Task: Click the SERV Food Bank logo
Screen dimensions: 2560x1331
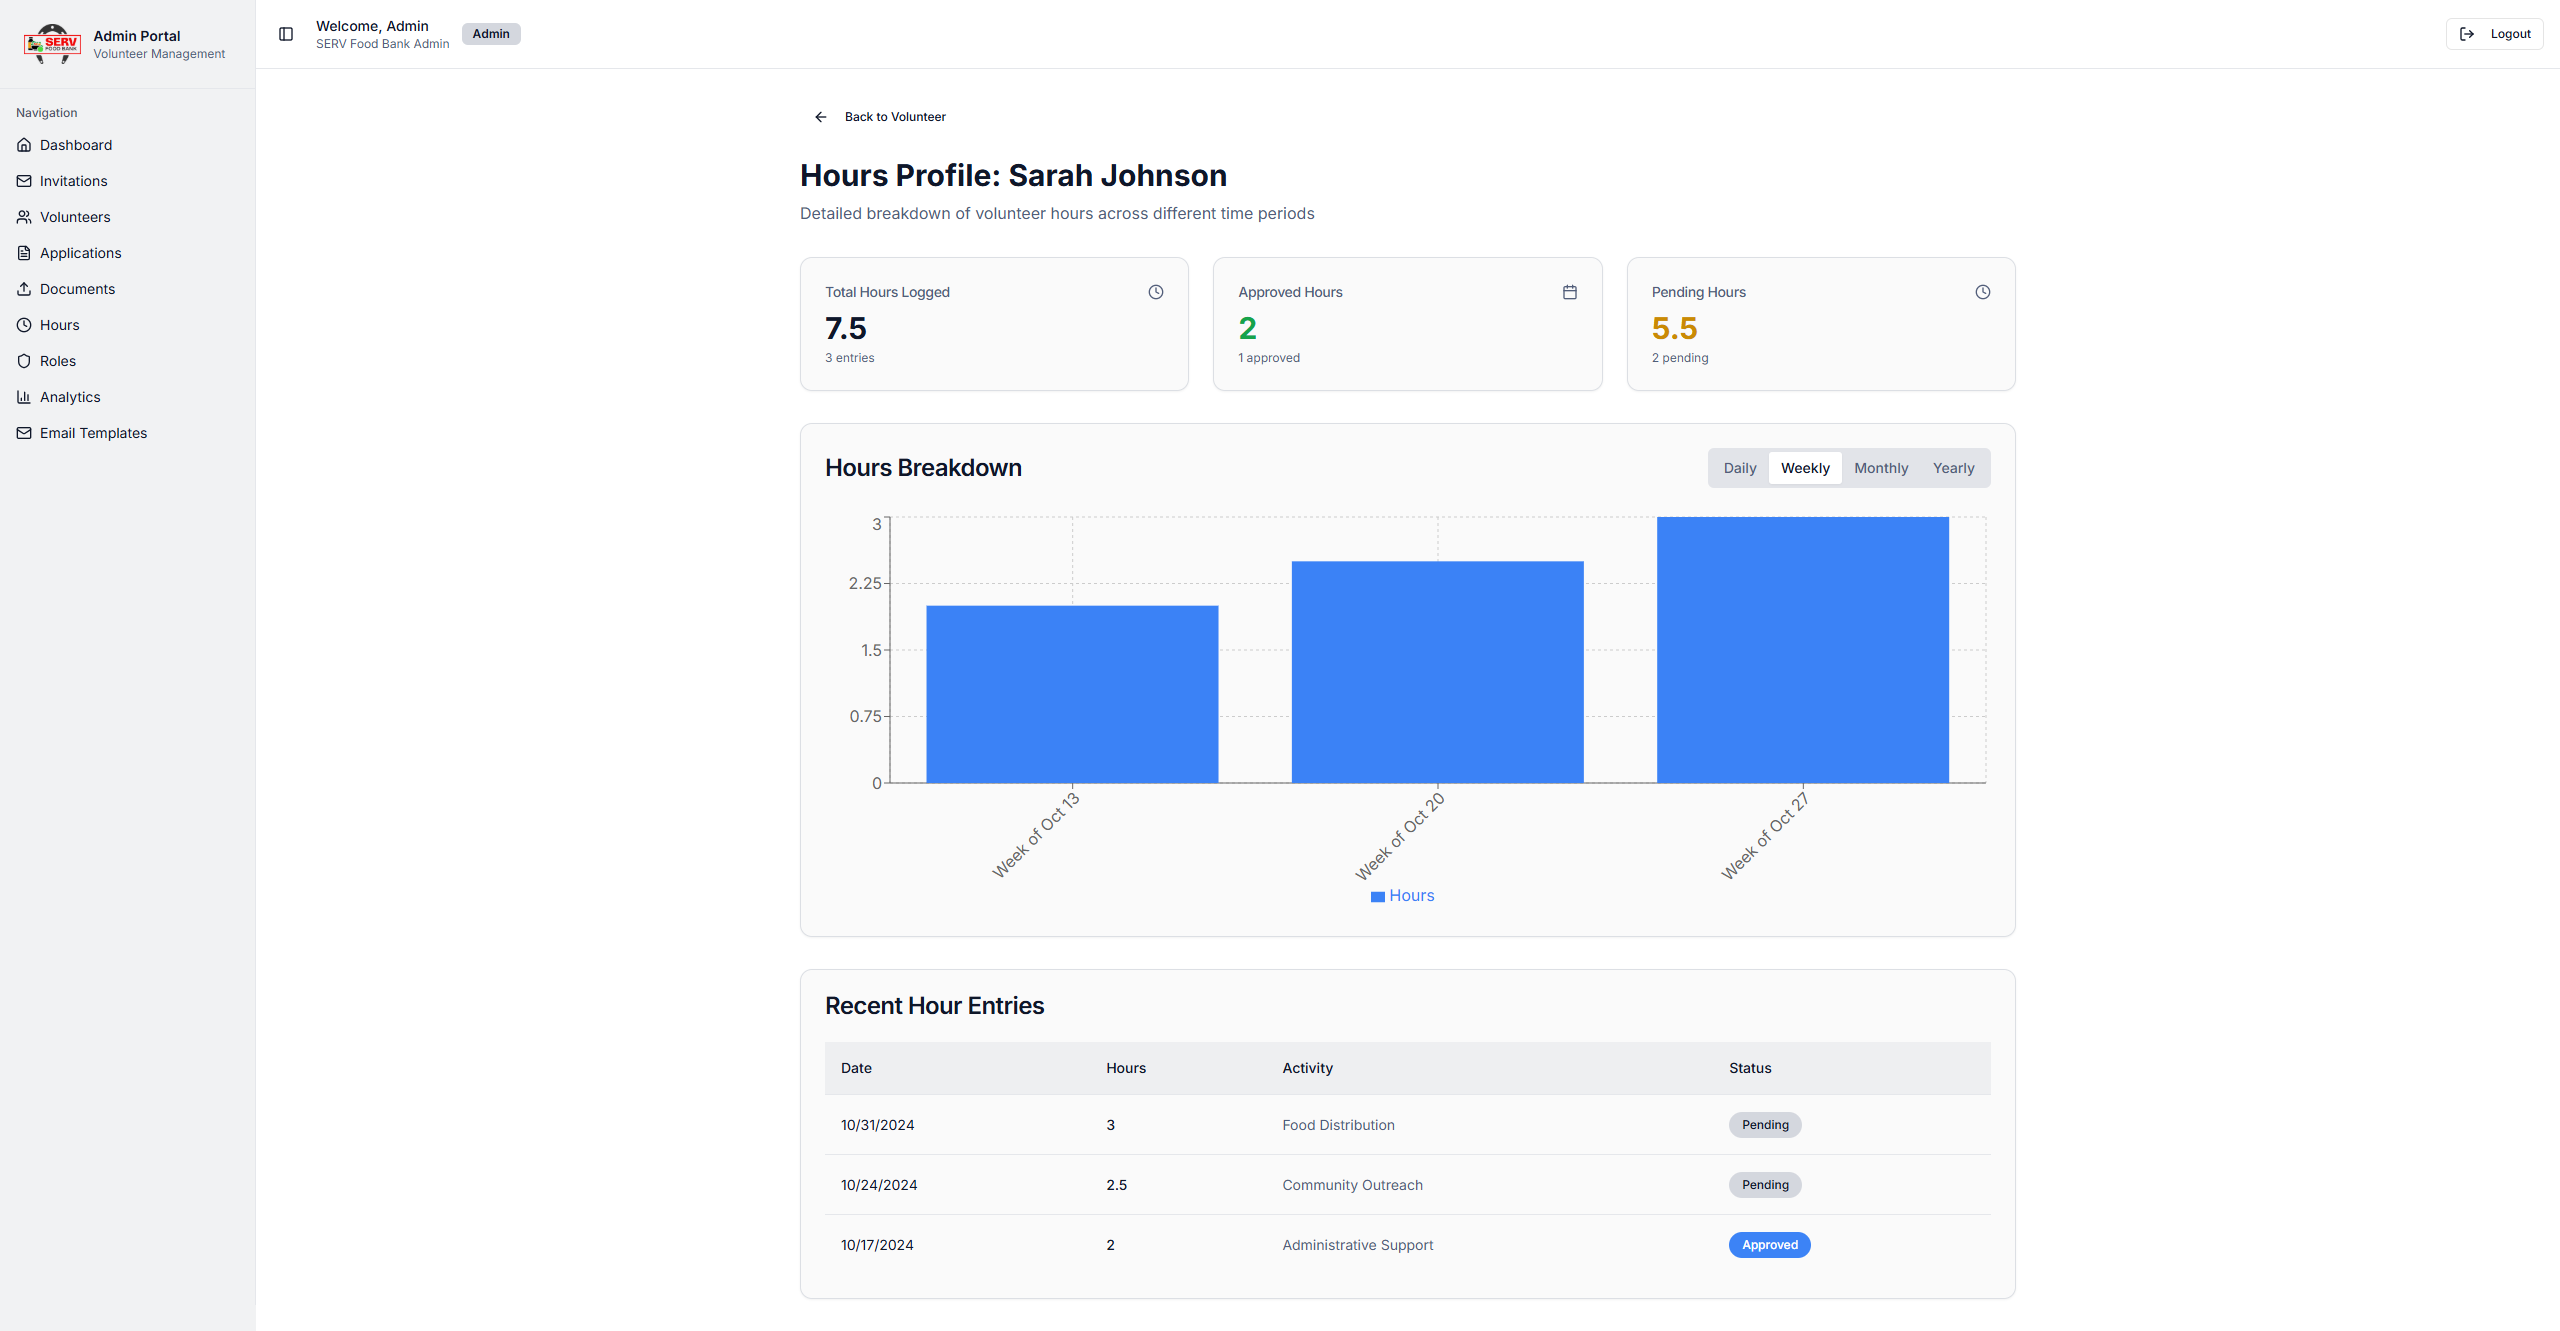Action: click(x=52, y=44)
